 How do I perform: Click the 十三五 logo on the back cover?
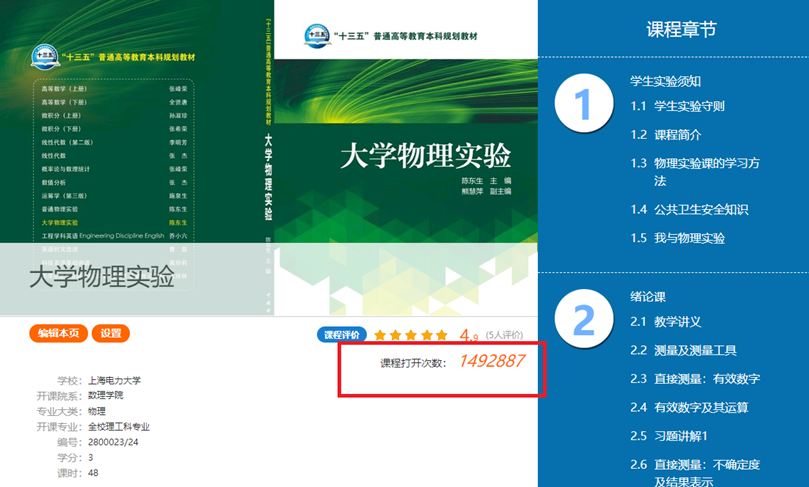[x=45, y=57]
